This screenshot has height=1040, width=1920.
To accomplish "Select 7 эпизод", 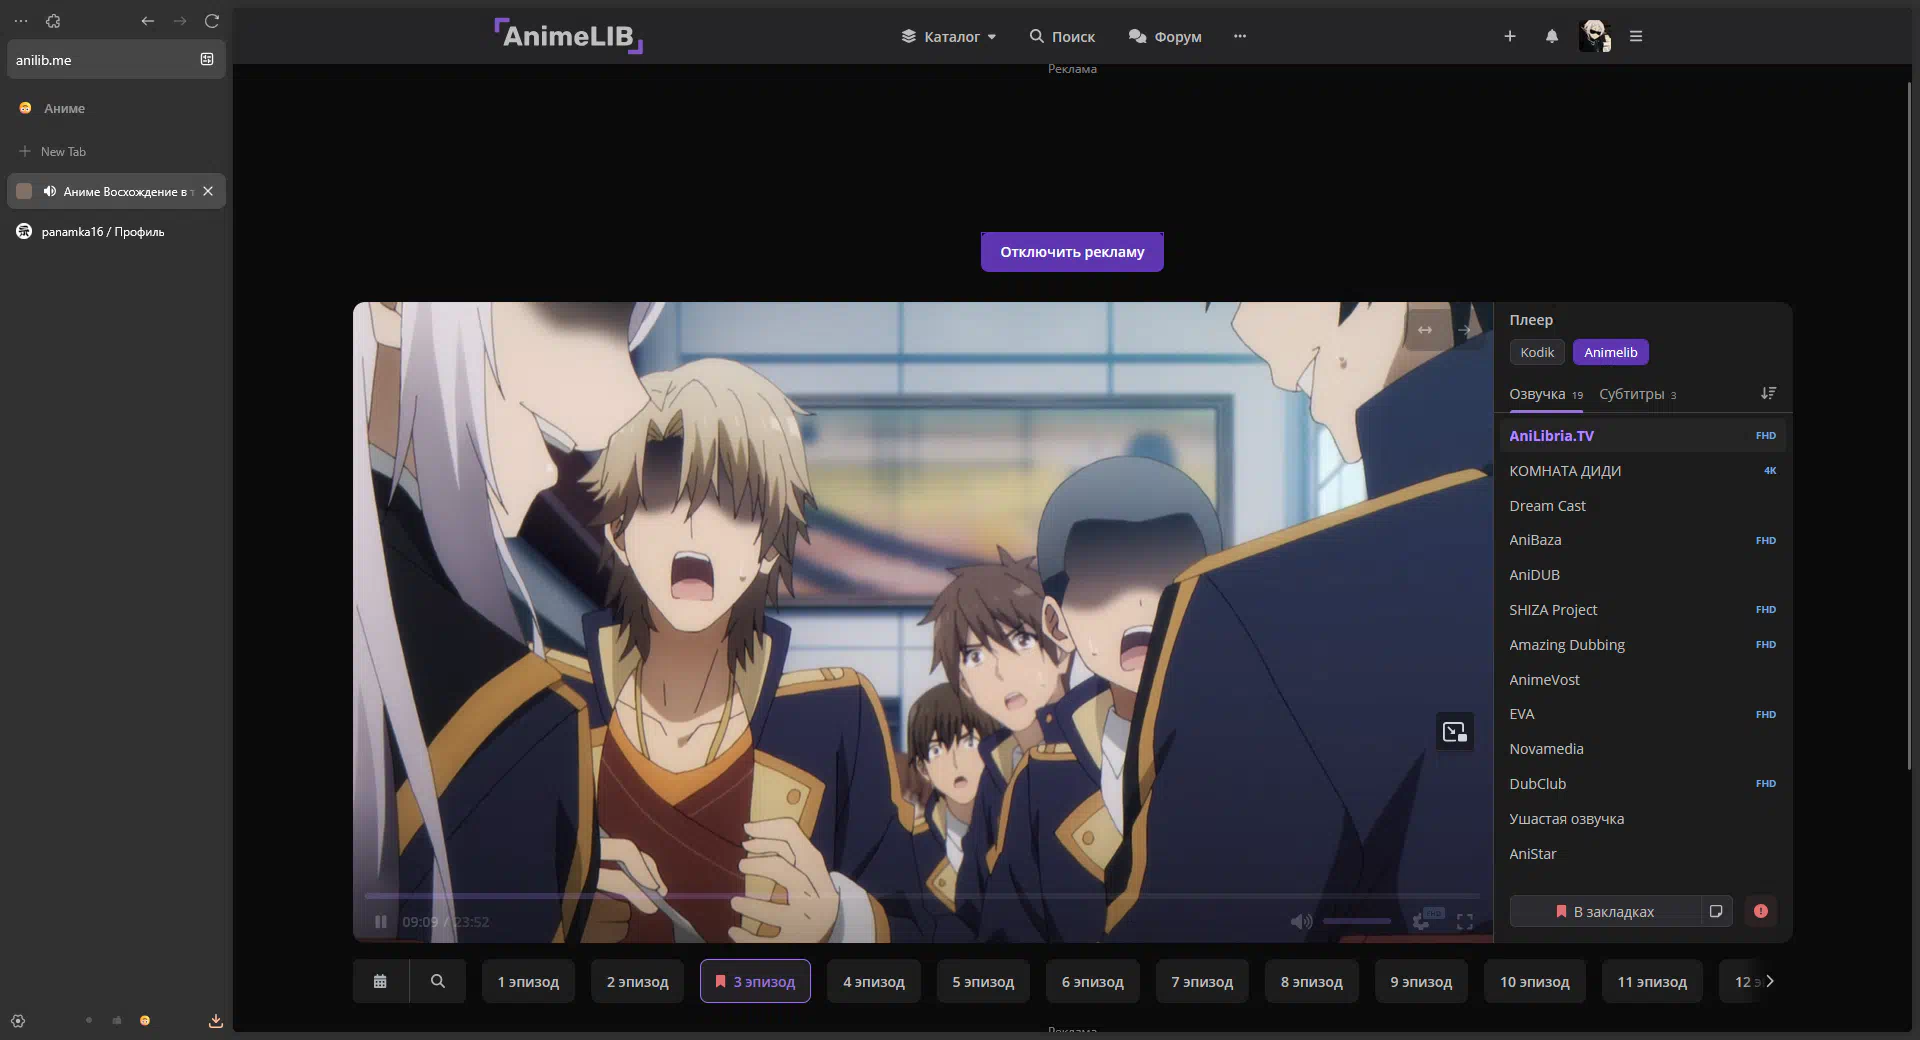I will (x=1202, y=982).
